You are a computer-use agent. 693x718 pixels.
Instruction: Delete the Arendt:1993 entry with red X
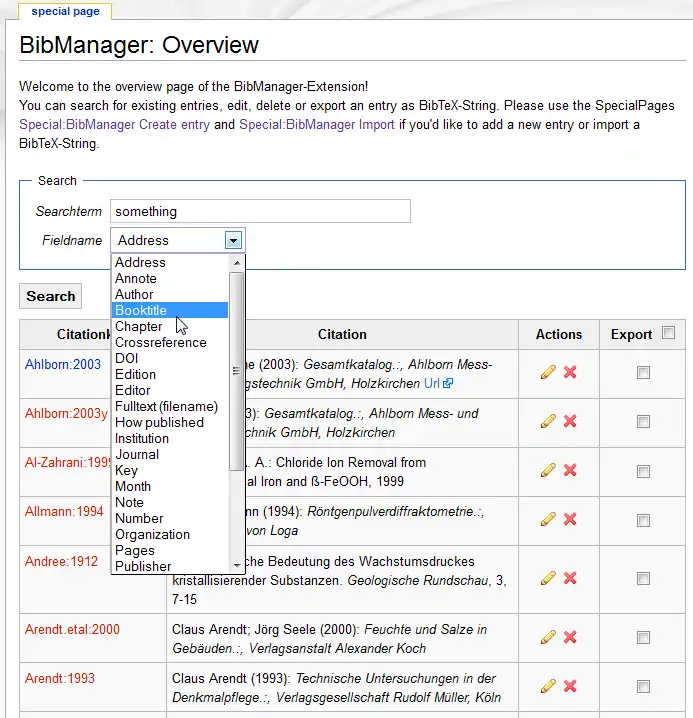click(570, 685)
